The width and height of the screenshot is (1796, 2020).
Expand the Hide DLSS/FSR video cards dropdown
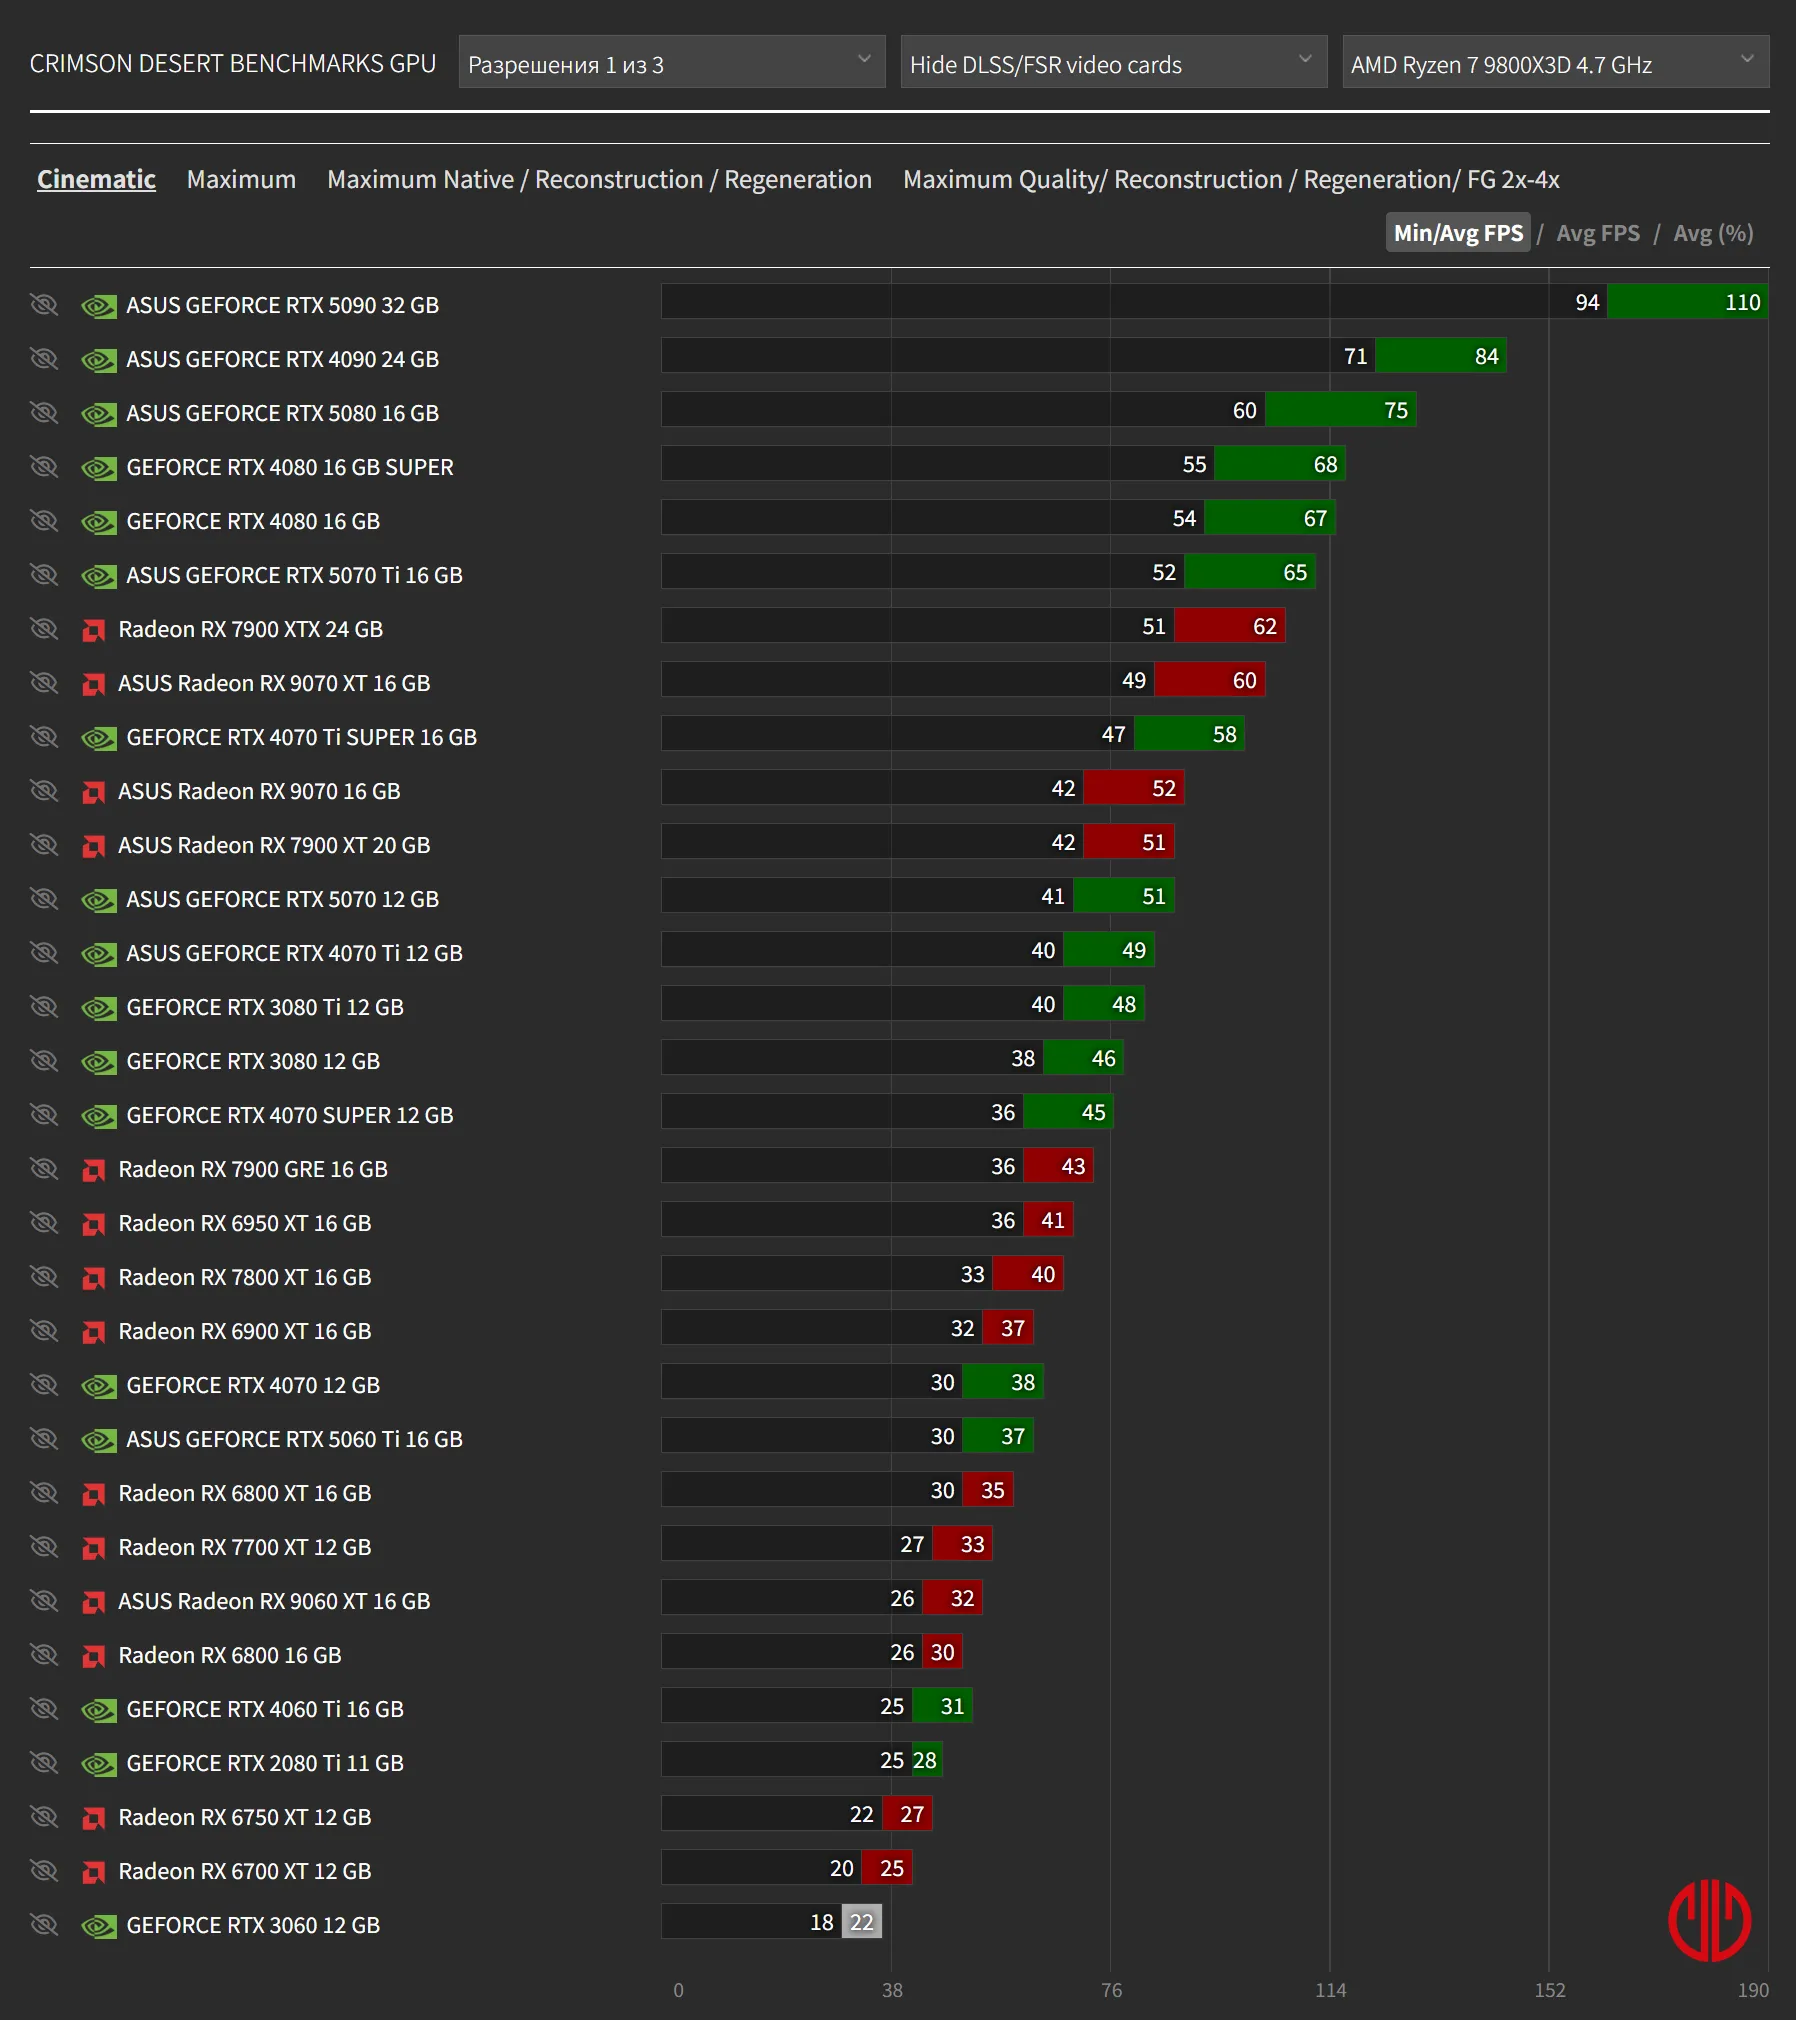(x=1114, y=63)
